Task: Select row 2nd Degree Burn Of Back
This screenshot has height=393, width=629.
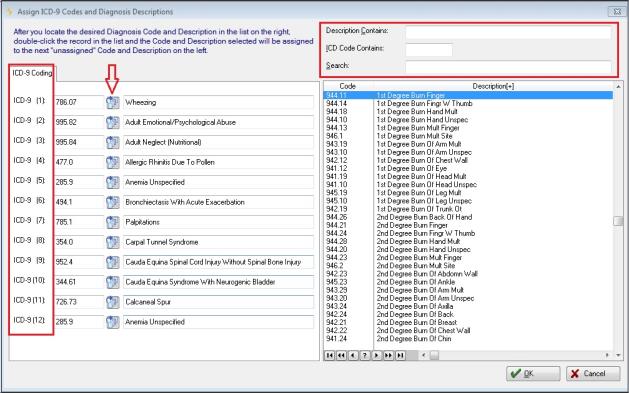Action: (468, 314)
